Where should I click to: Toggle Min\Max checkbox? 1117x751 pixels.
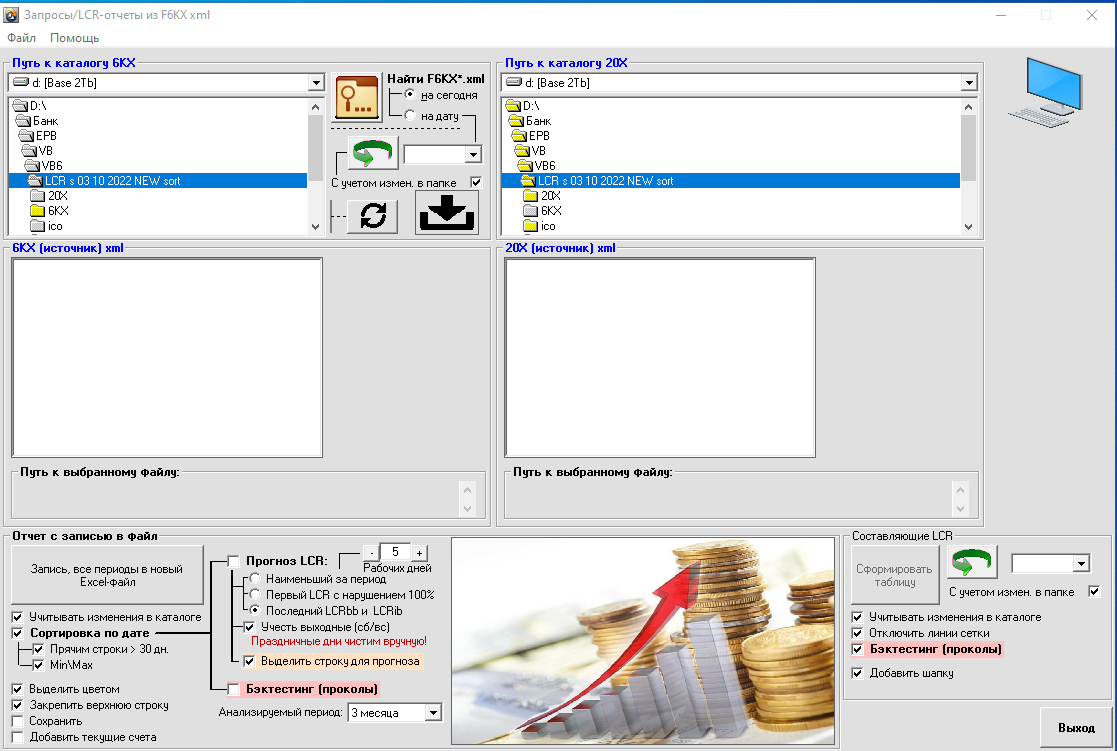click(38, 665)
